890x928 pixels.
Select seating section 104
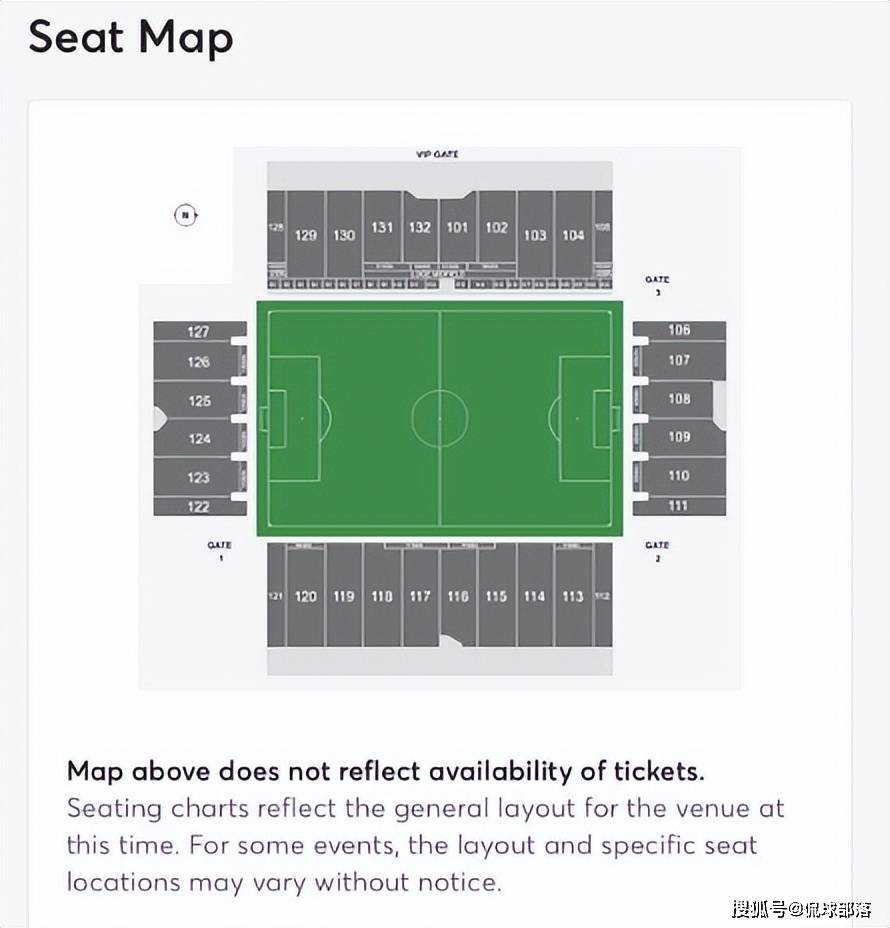[x=573, y=234]
